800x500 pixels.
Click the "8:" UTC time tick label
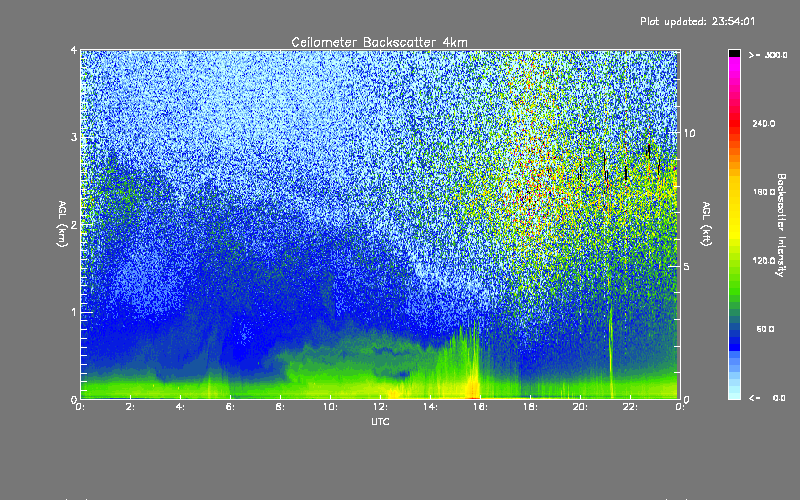click(x=280, y=407)
